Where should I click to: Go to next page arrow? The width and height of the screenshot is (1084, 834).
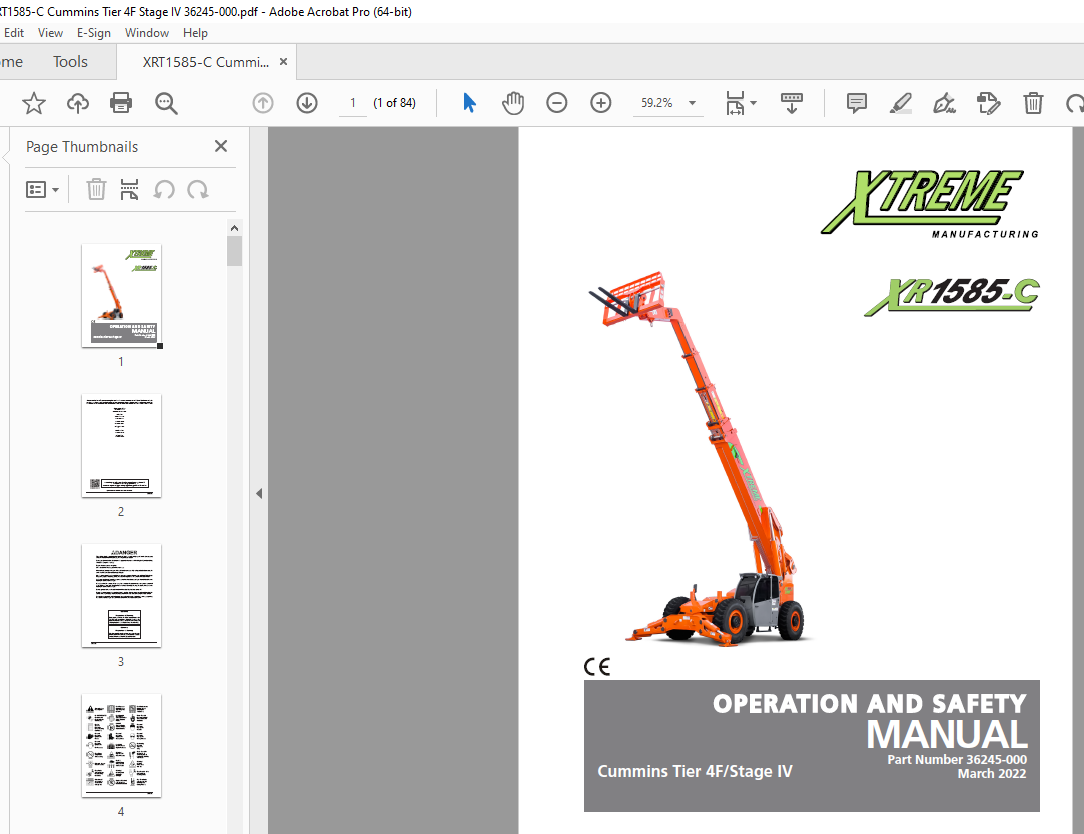[x=307, y=103]
